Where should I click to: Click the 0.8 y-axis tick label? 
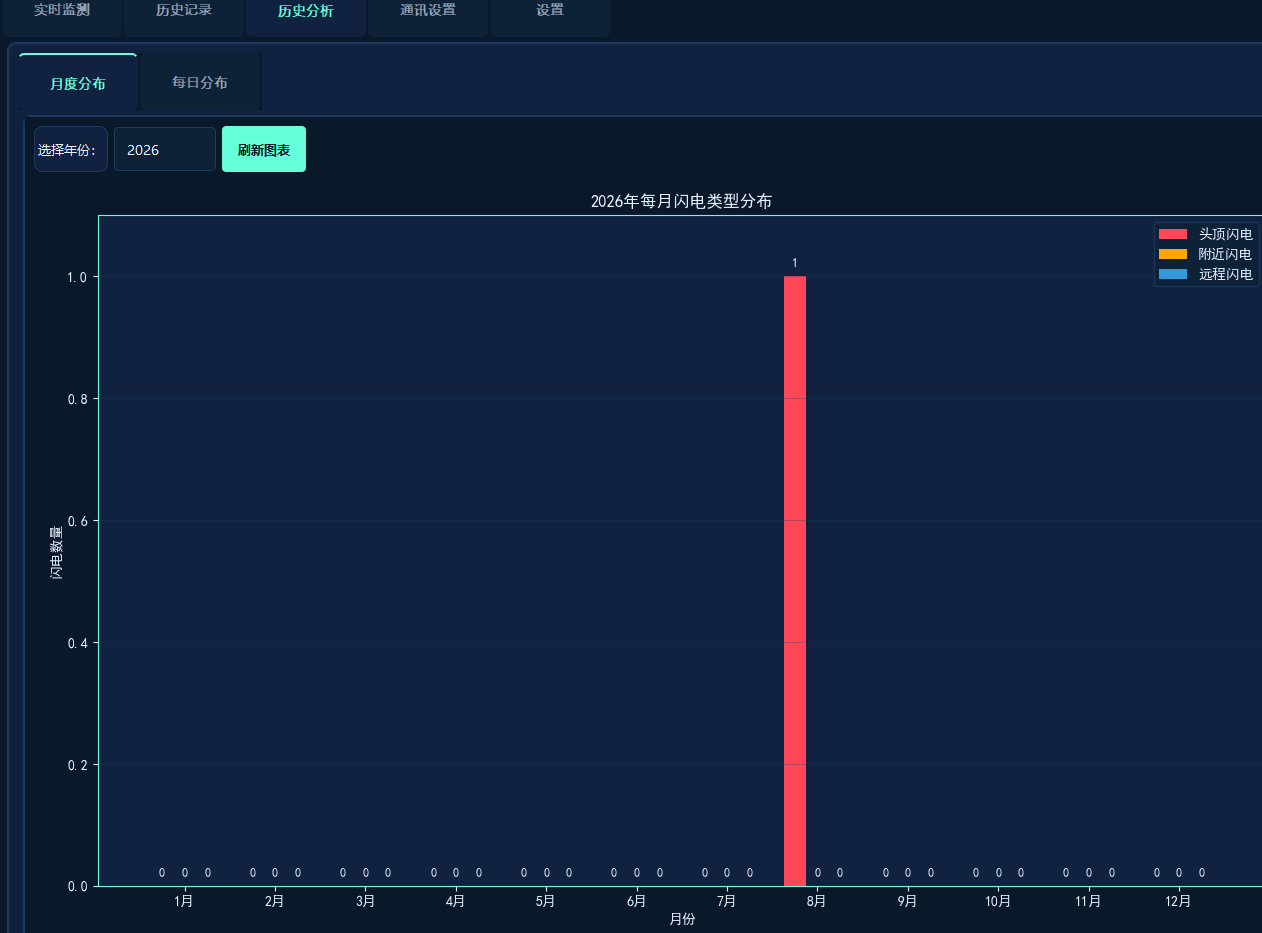pos(77,399)
